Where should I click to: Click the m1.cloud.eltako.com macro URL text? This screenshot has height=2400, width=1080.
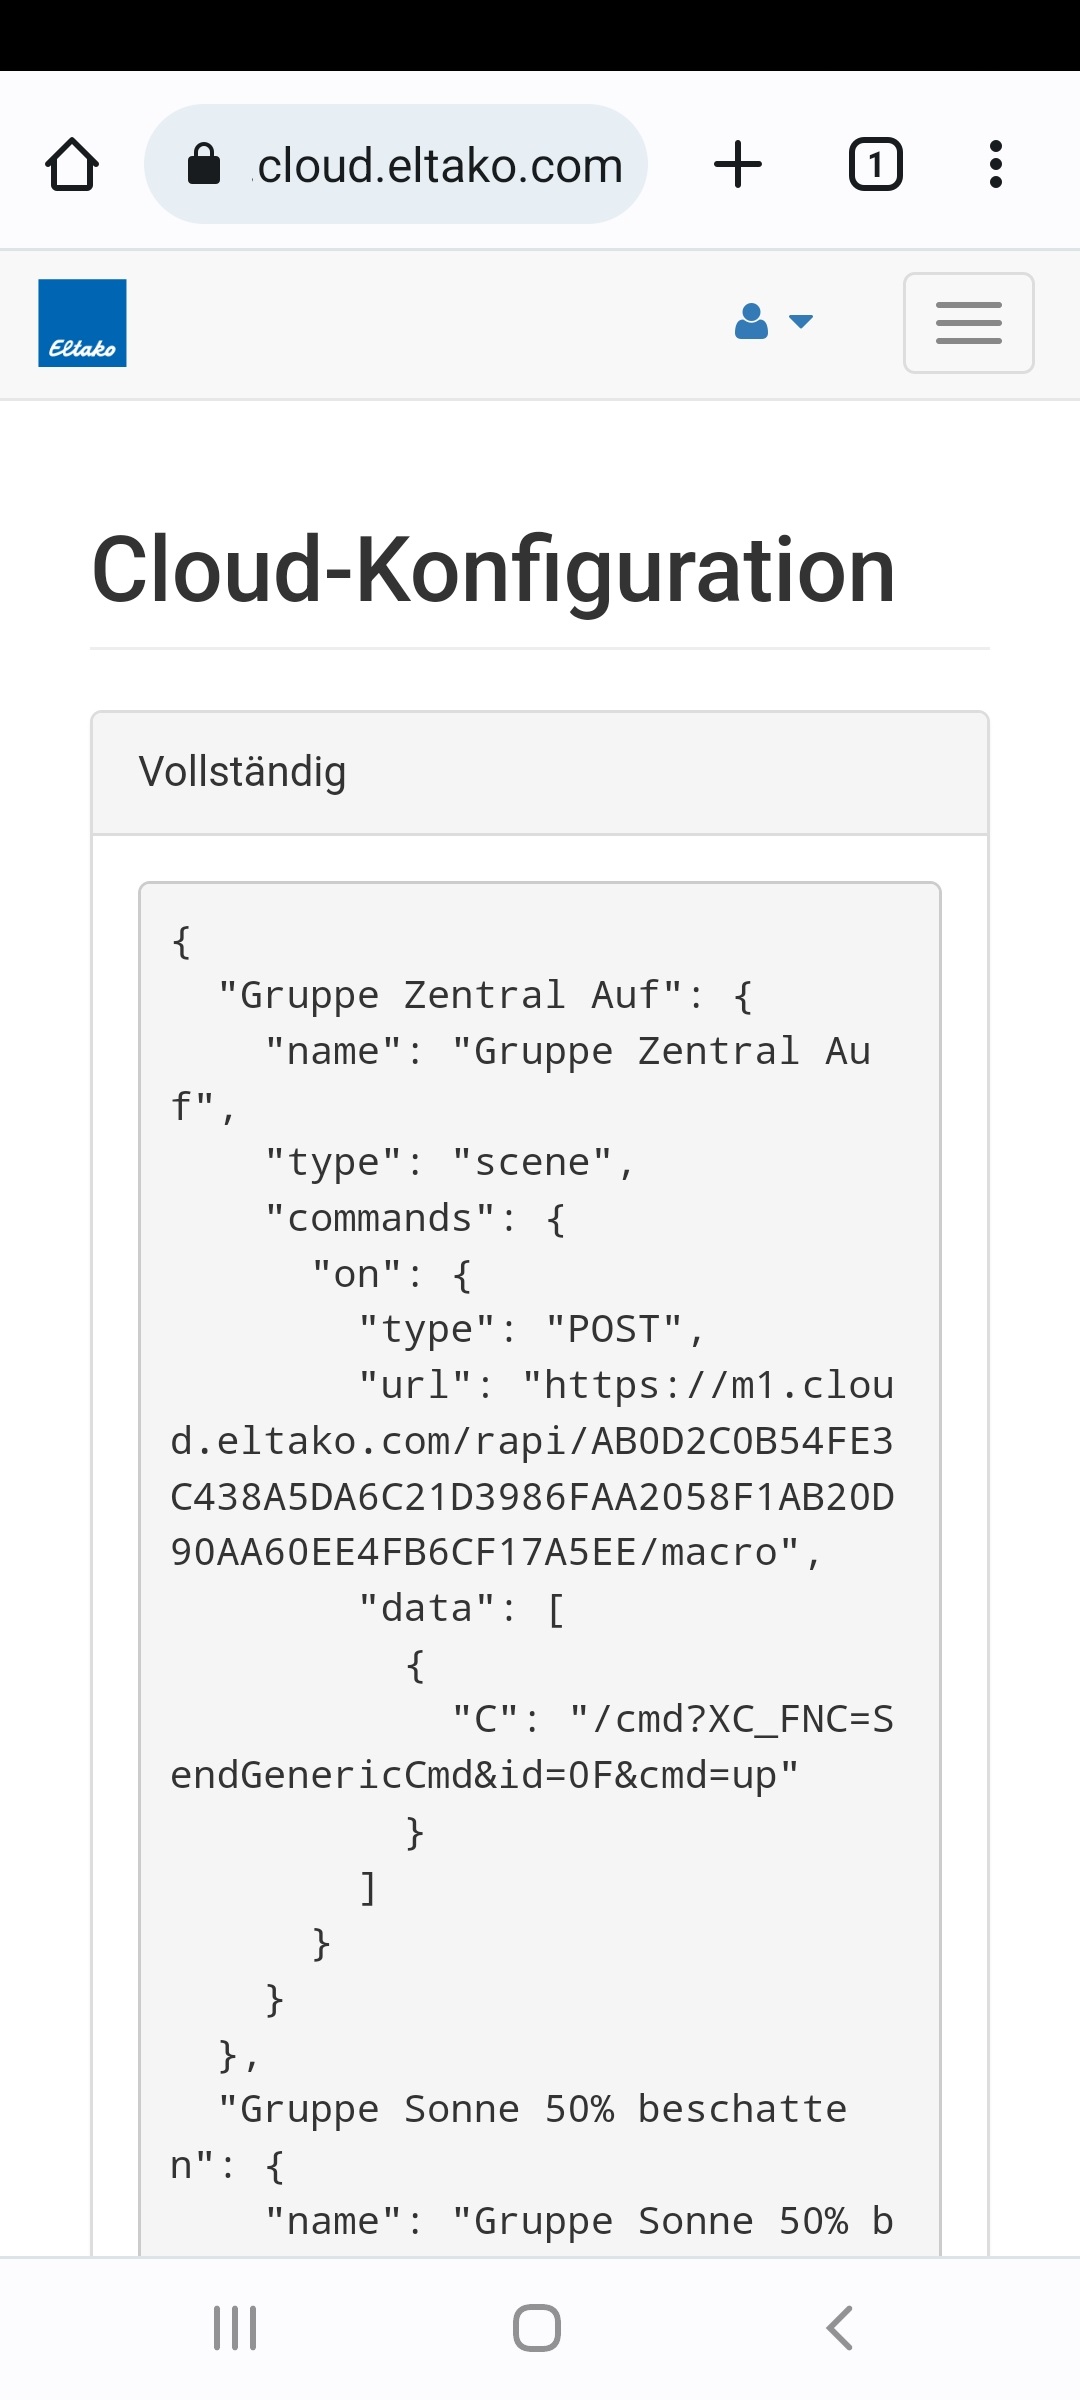click(x=532, y=1470)
